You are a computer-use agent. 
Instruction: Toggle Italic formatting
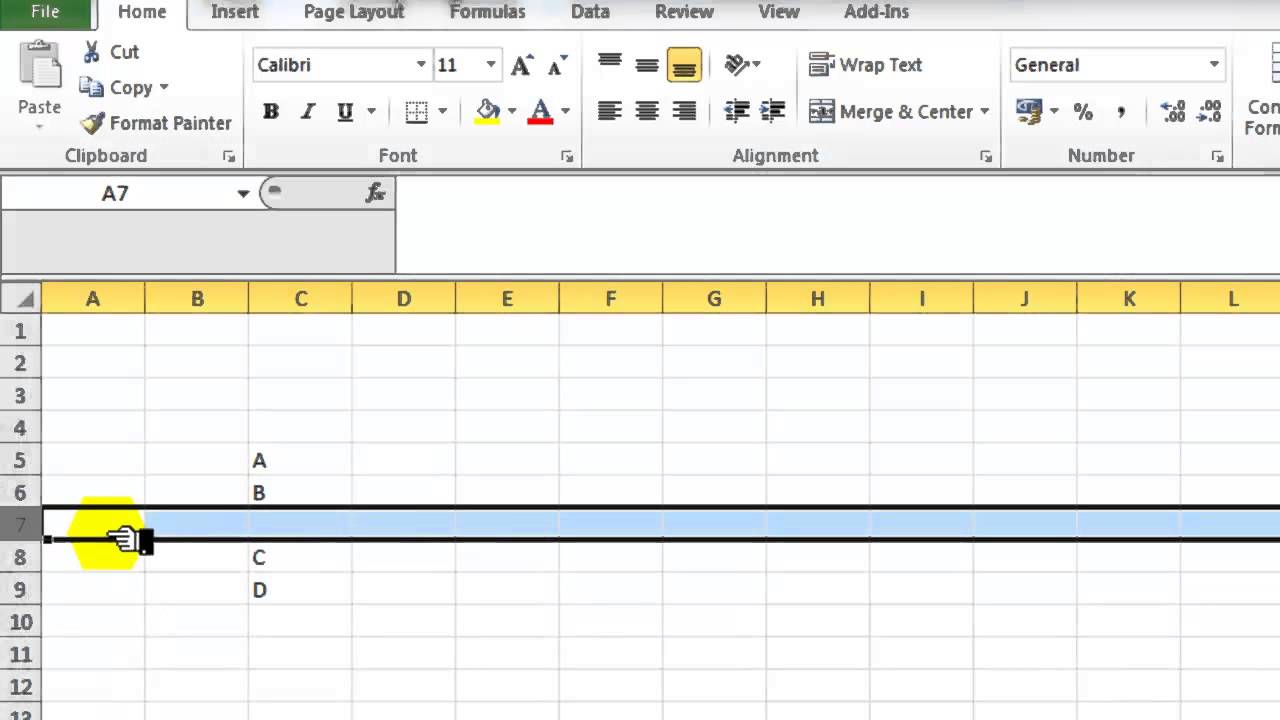[308, 112]
